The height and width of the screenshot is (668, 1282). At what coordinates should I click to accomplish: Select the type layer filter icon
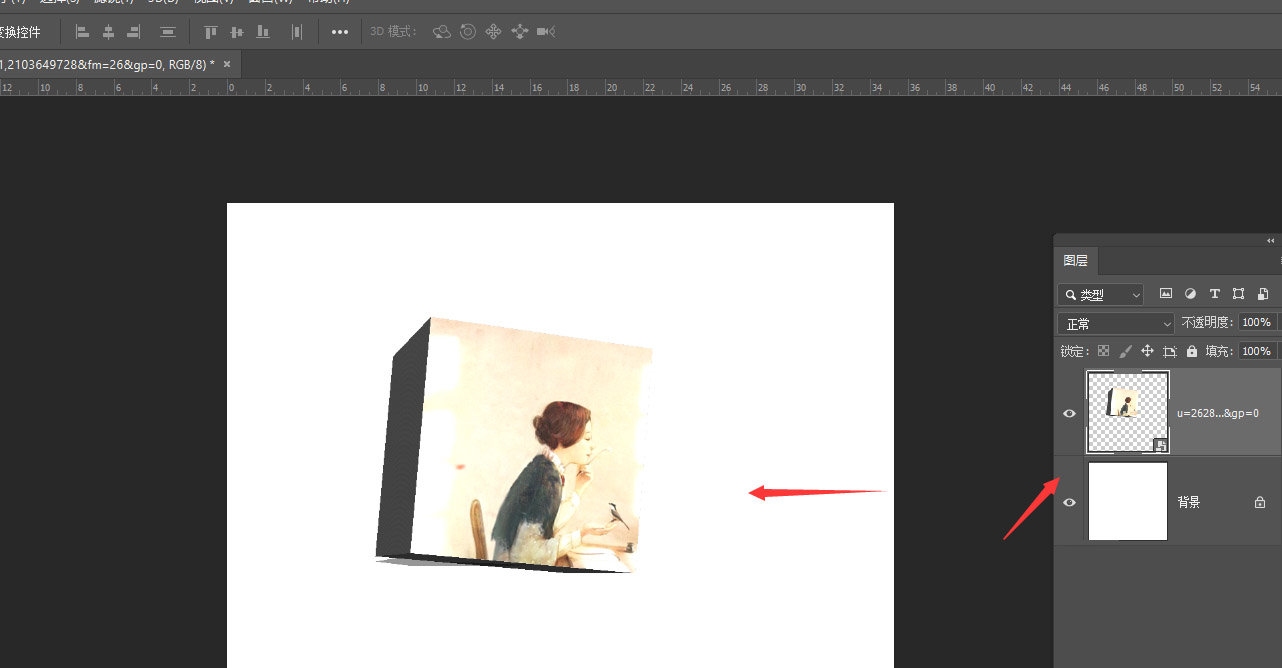coord(1214,294)
